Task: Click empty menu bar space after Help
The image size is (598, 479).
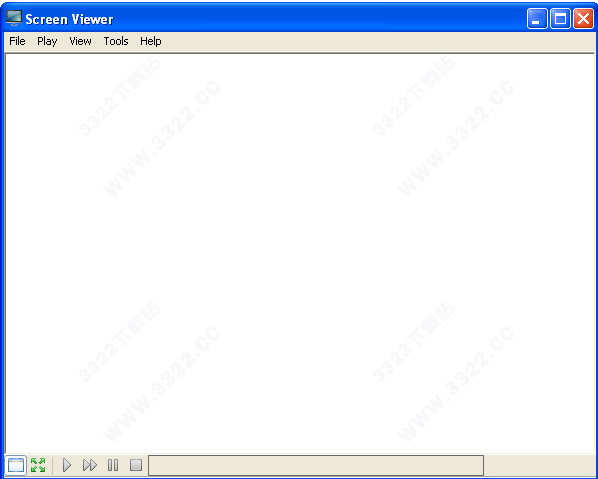Action: 378,41
